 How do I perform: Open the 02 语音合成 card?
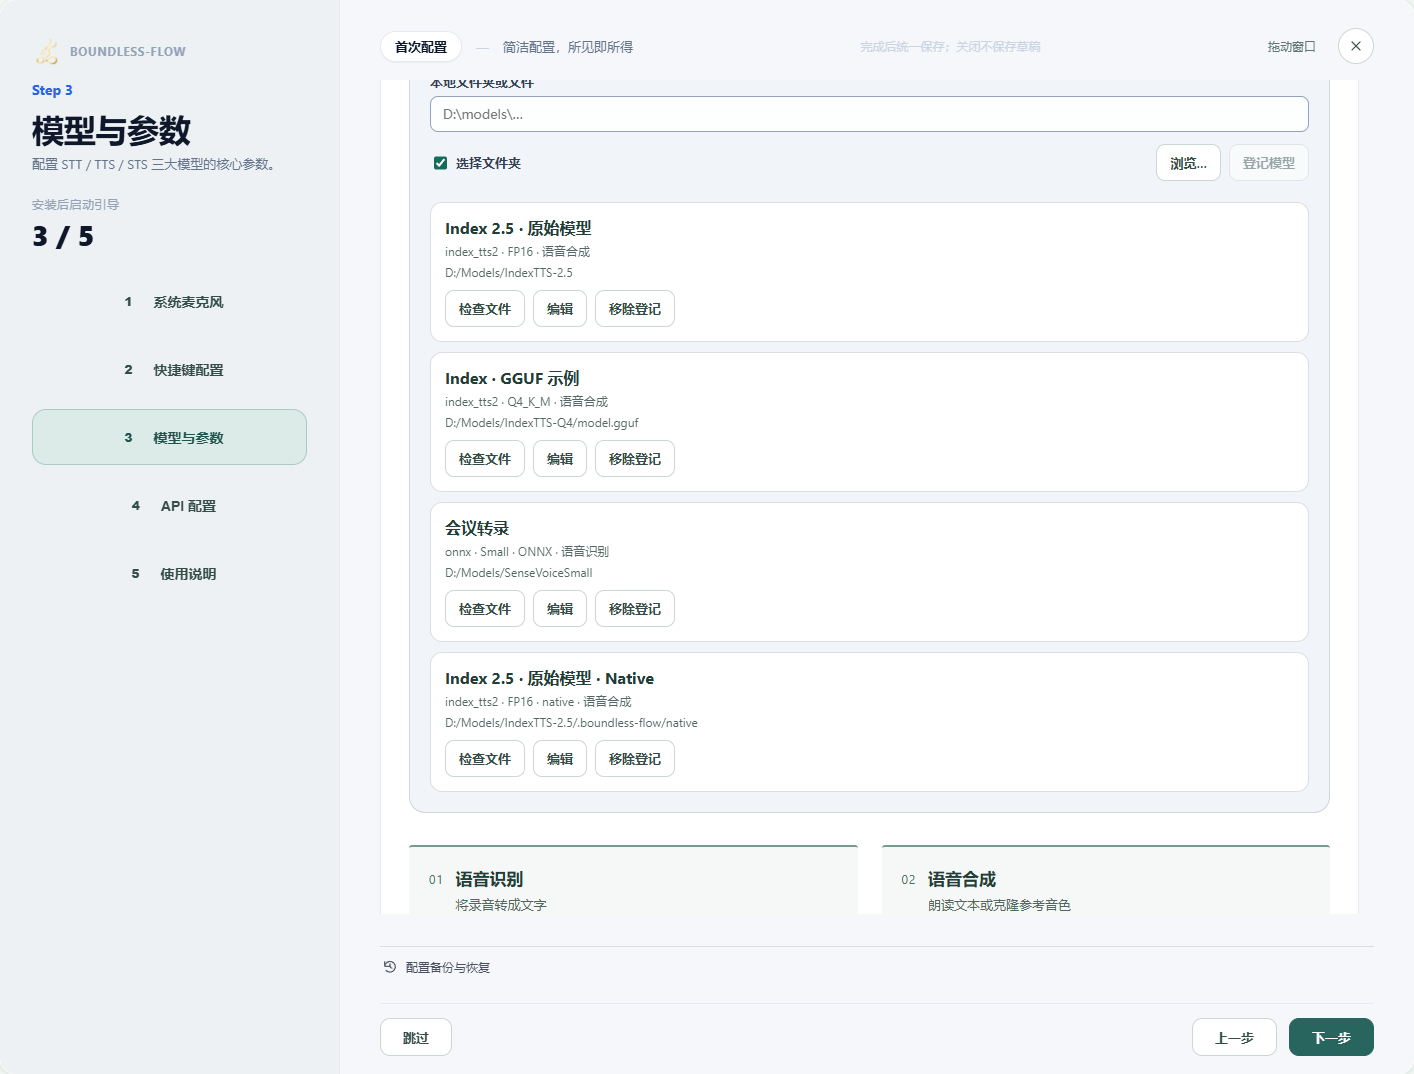click(x=1106, y=880)
